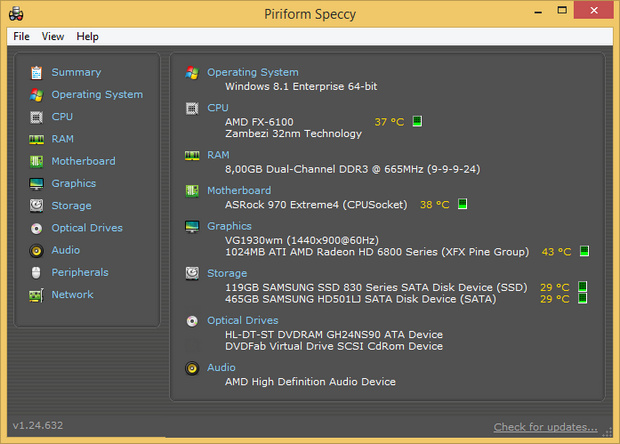Open the Storage heading link in summary
Screen dimensions: 620x444
227,273
